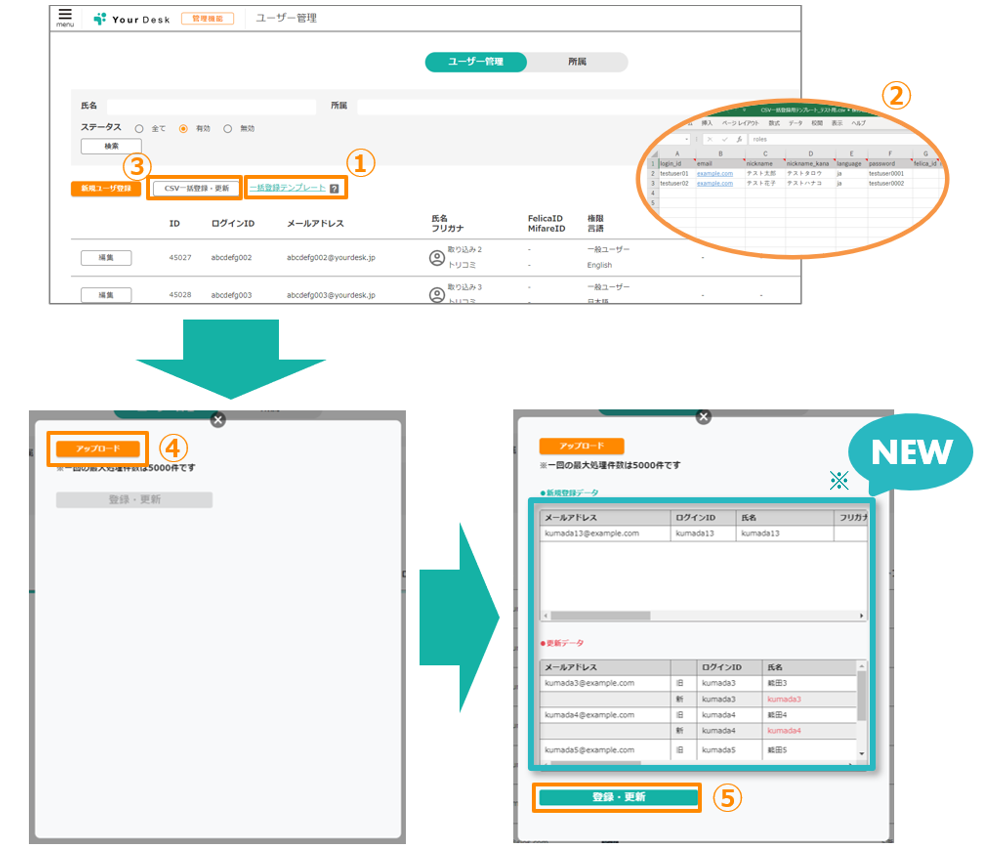Open the hamburger menu icon
The image size is (1001, 857).
pyautogui.click(x=65, y=15)
